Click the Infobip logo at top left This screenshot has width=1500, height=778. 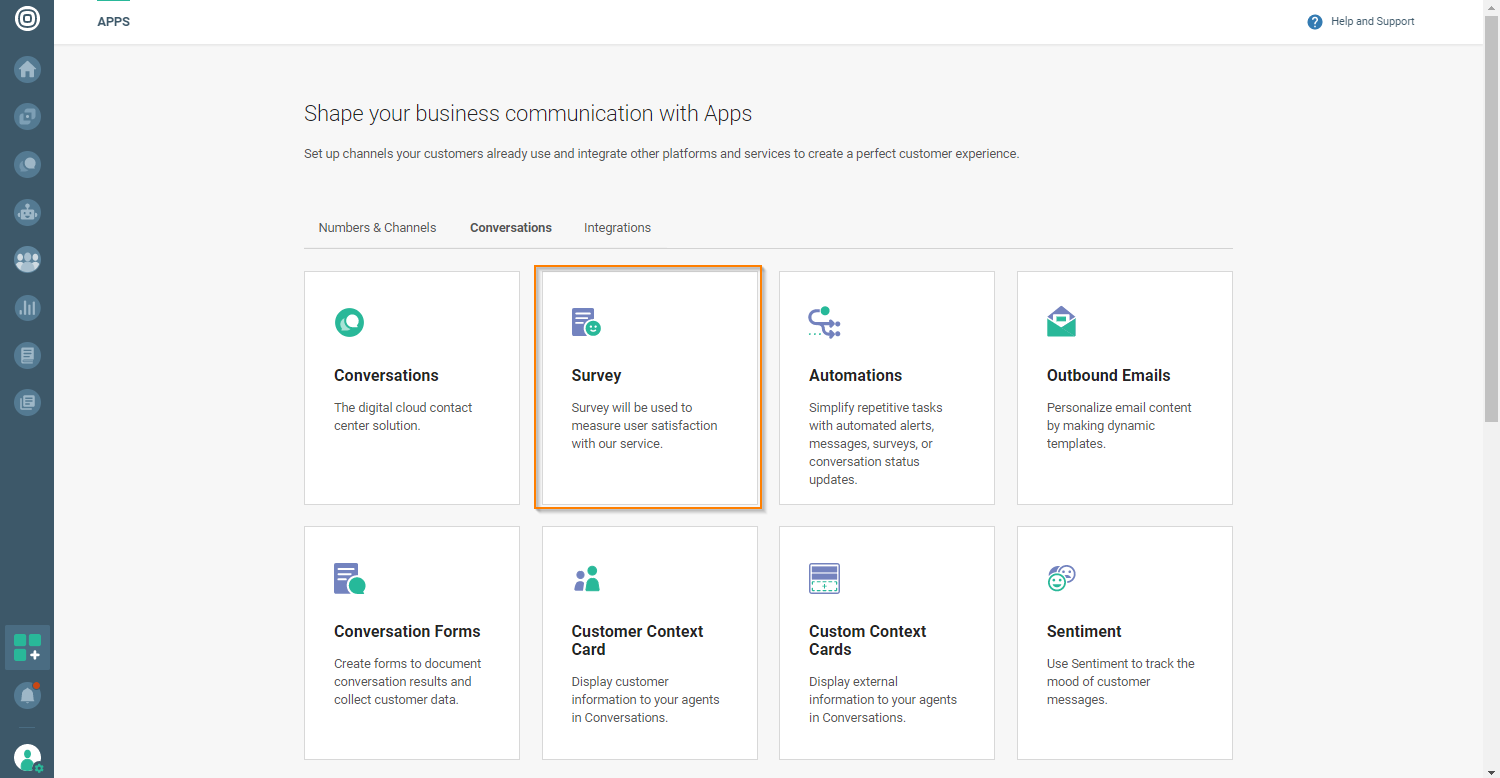[27, 19]
